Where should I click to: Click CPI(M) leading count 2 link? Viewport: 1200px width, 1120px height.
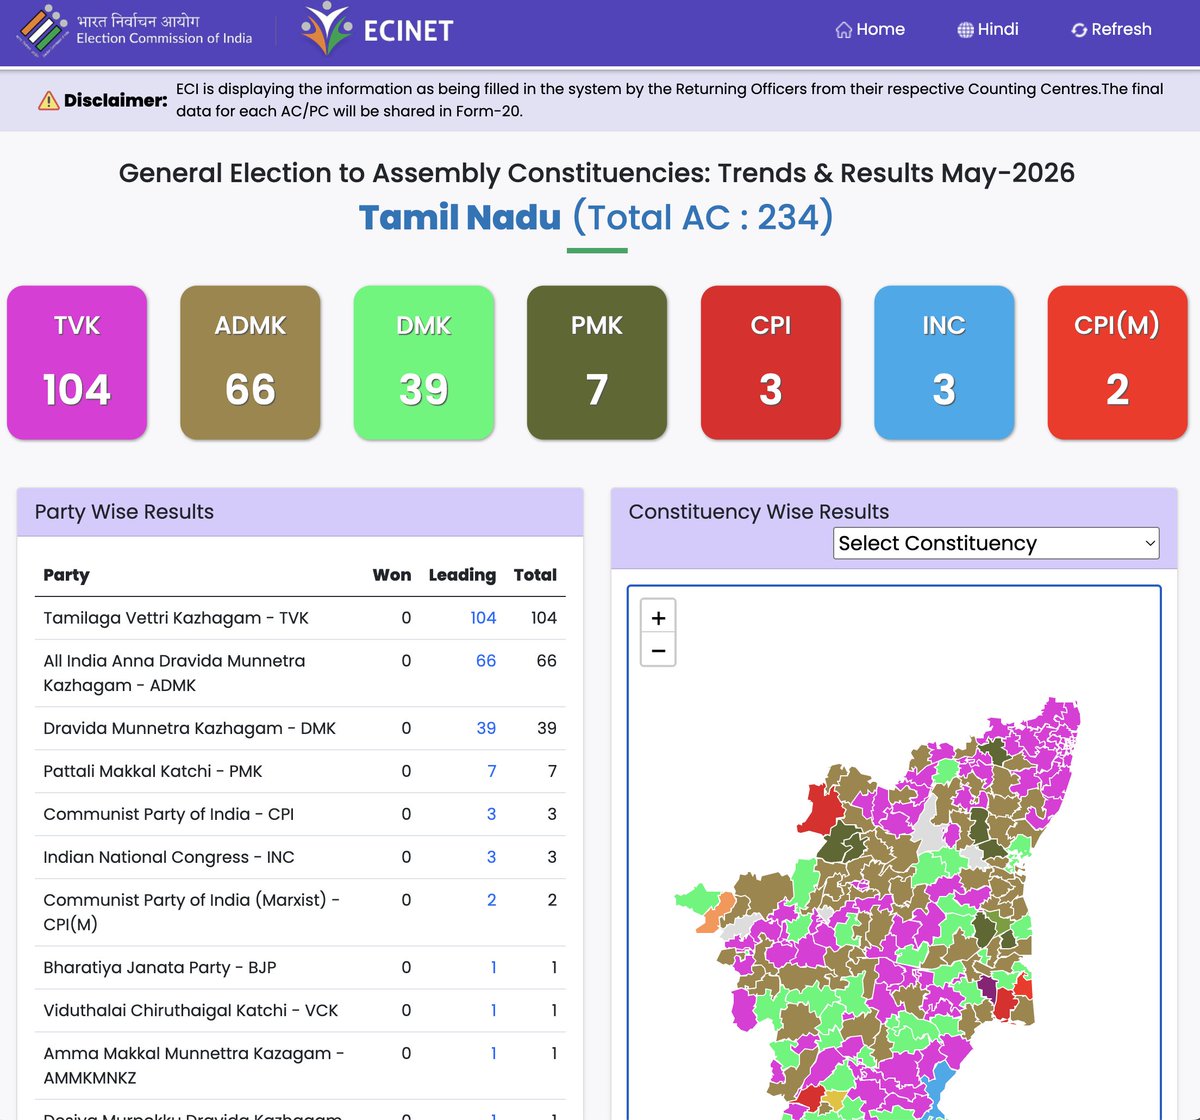click(492, 900)
